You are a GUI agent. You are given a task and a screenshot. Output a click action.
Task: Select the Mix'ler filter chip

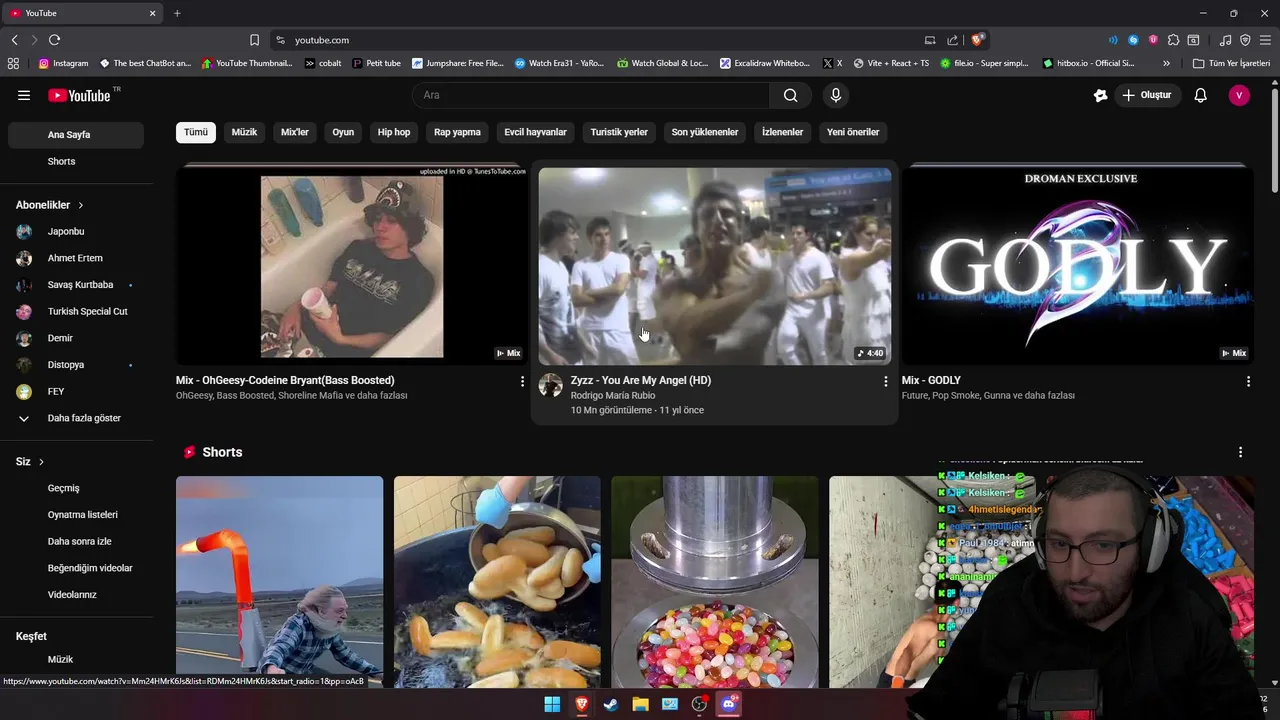coord(295,132)
